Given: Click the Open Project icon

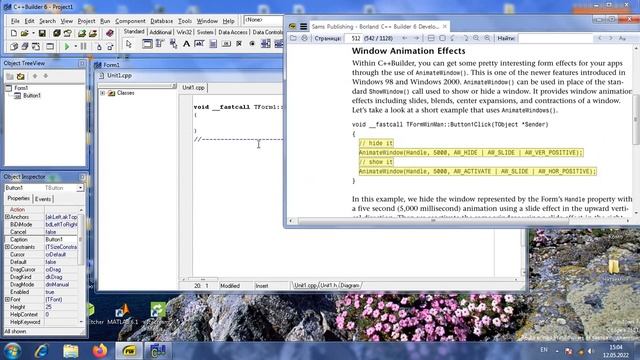Looking at the screenshot, I should coord(68,33).
